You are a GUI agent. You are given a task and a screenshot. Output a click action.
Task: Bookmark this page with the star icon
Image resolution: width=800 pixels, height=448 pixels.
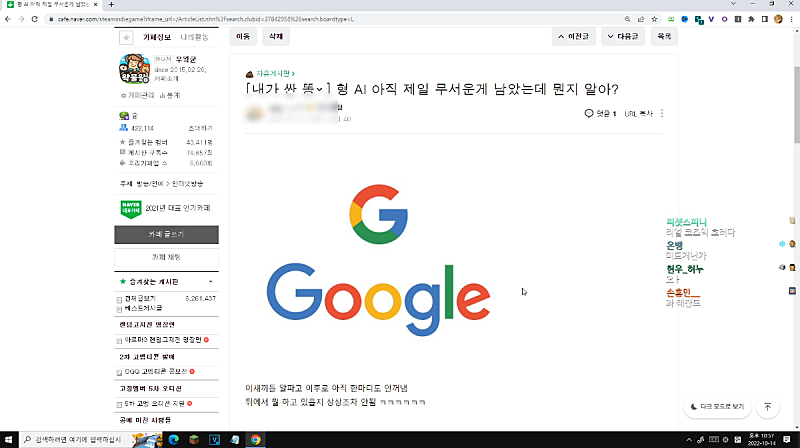[x=654, y=19]
